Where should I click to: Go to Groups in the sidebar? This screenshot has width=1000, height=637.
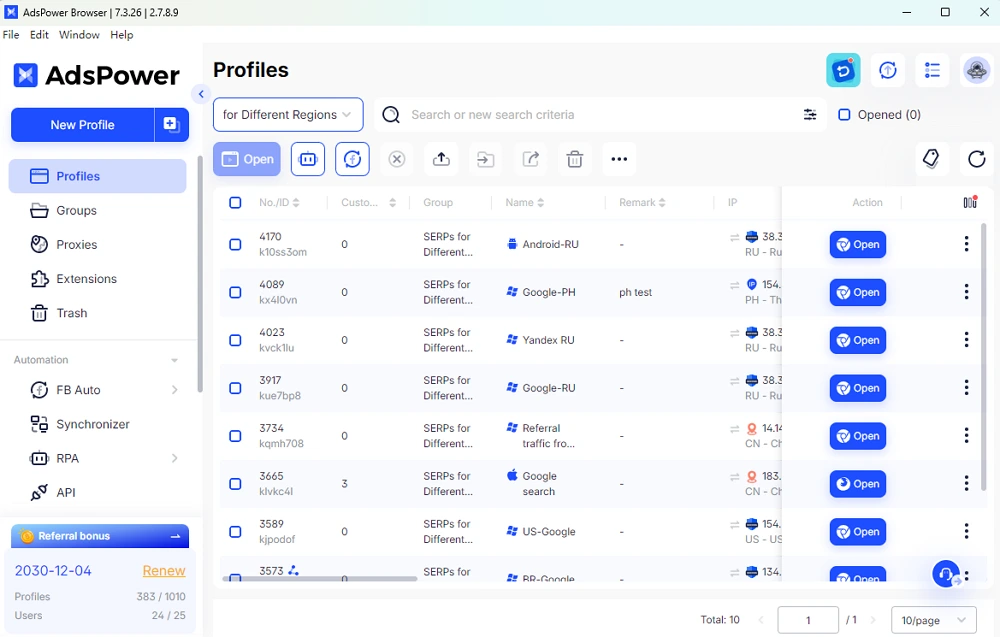click(98, 210)
